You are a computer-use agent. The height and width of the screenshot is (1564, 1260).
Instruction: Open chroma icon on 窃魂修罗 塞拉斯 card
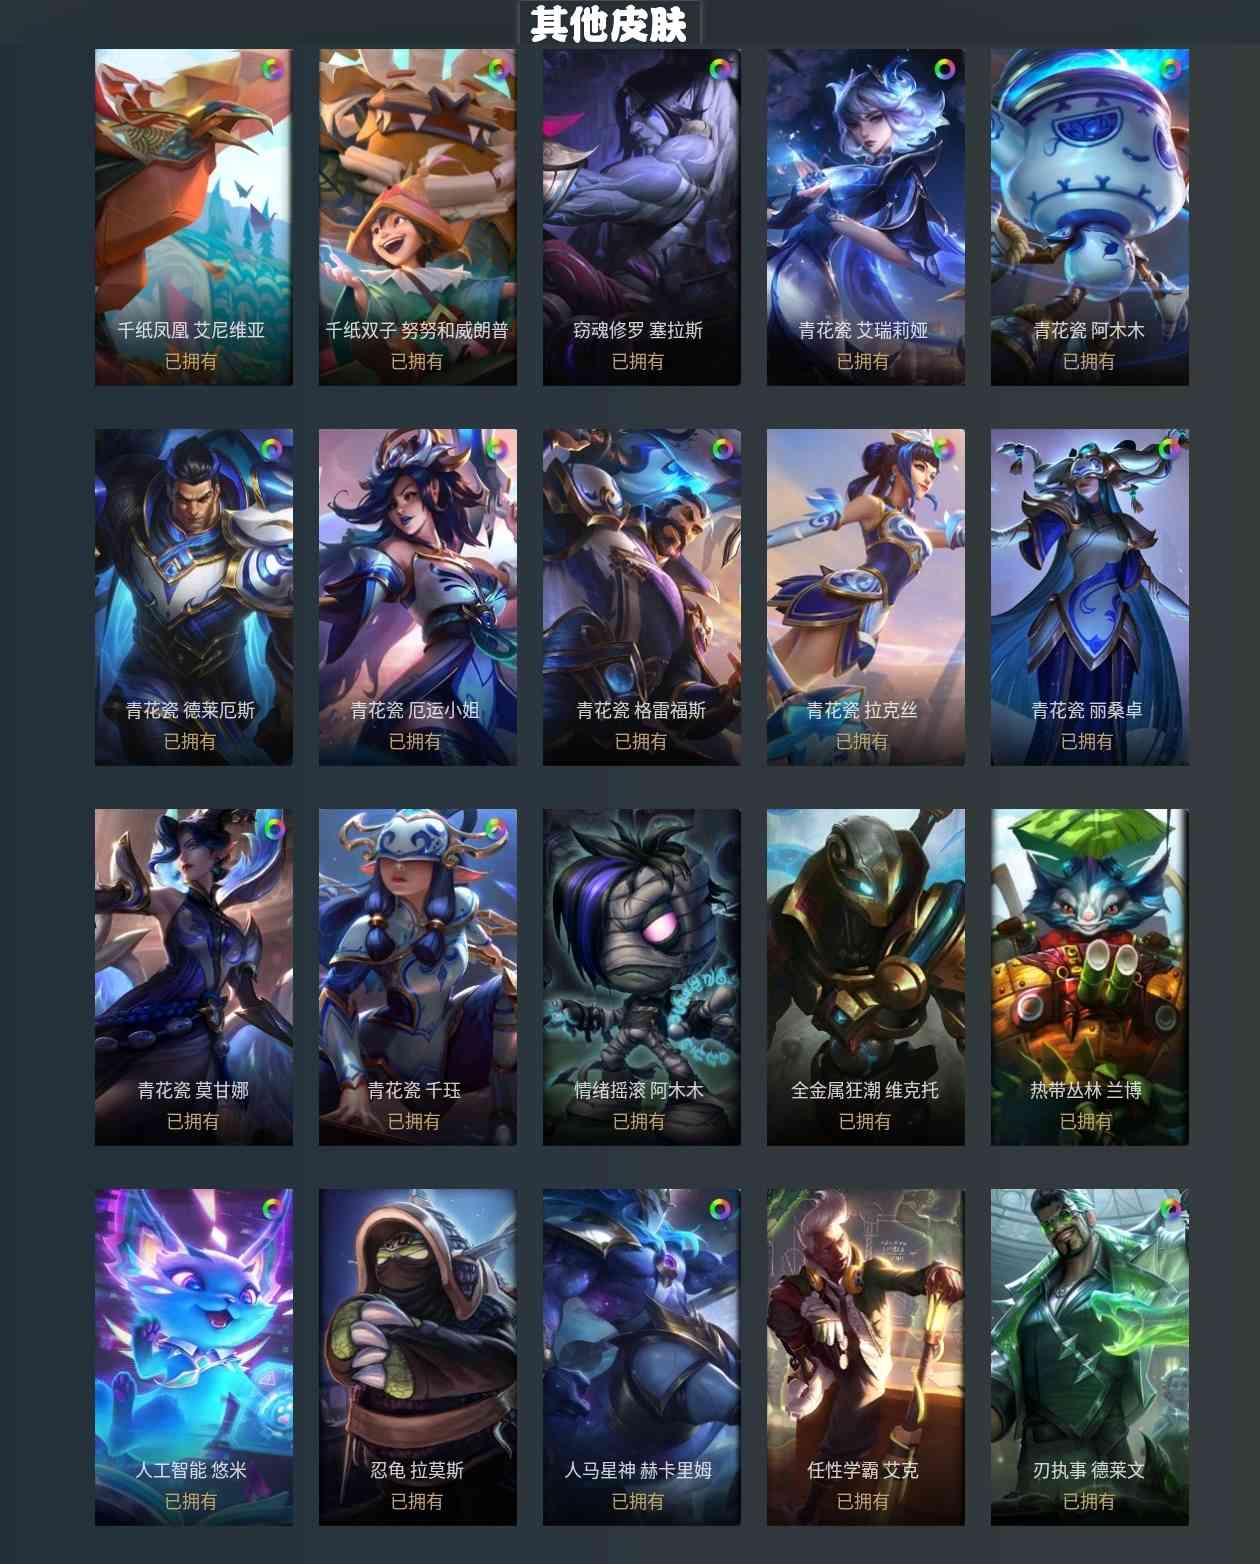tap(721, 69)
